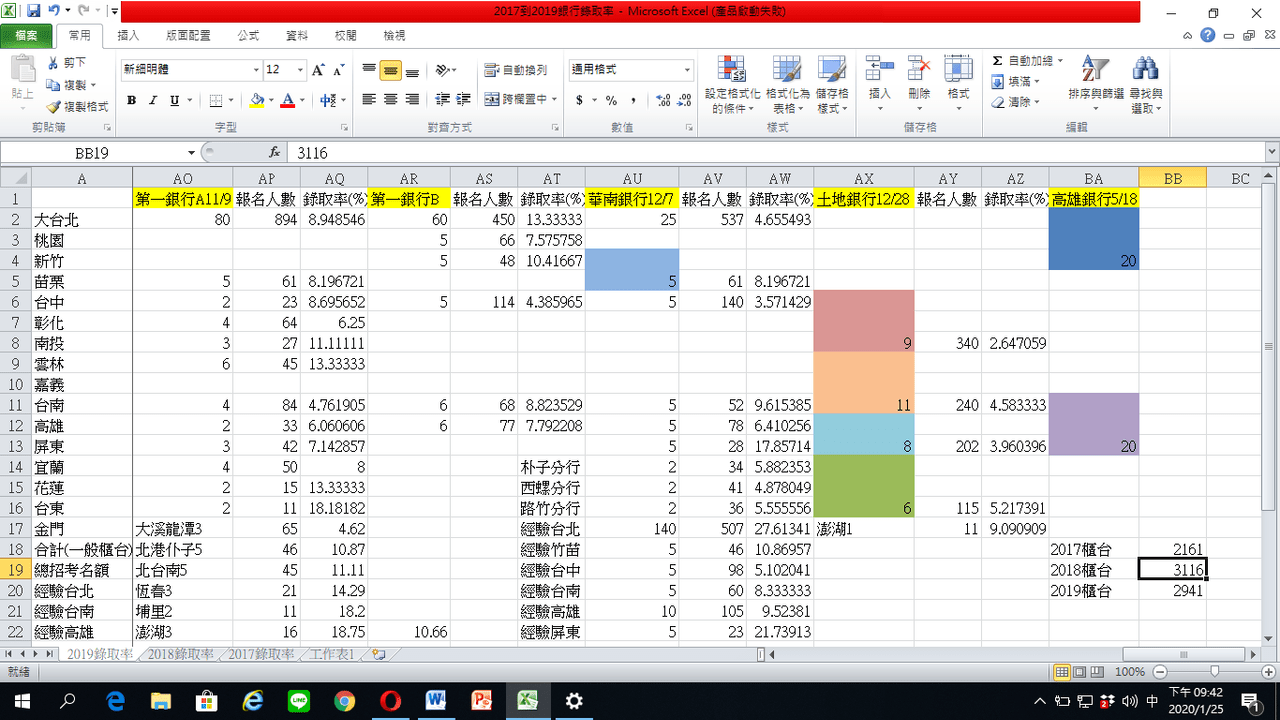Switch to the Formulas (公式) tab

[248, 35]
